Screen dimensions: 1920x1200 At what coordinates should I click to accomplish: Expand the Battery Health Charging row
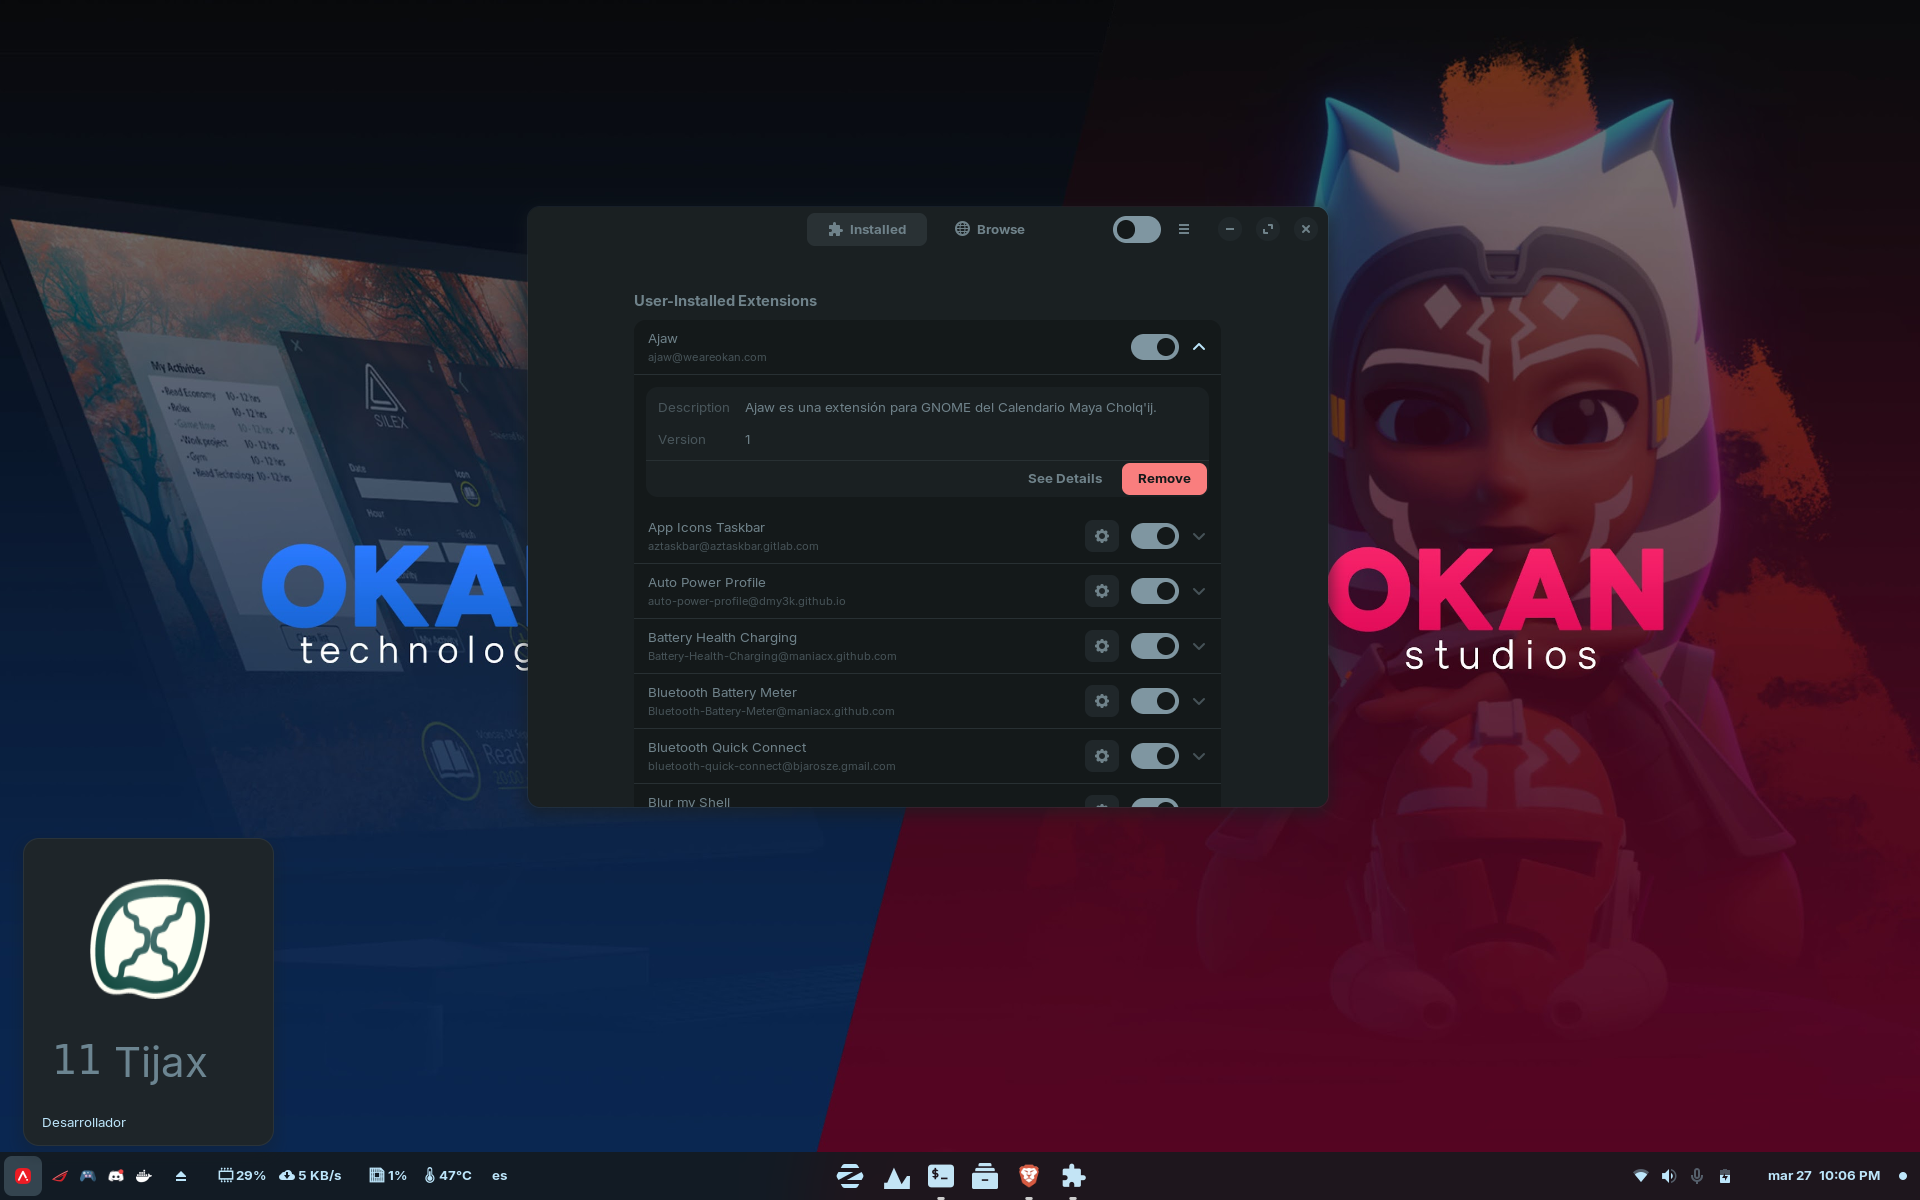click(1199, 646)
